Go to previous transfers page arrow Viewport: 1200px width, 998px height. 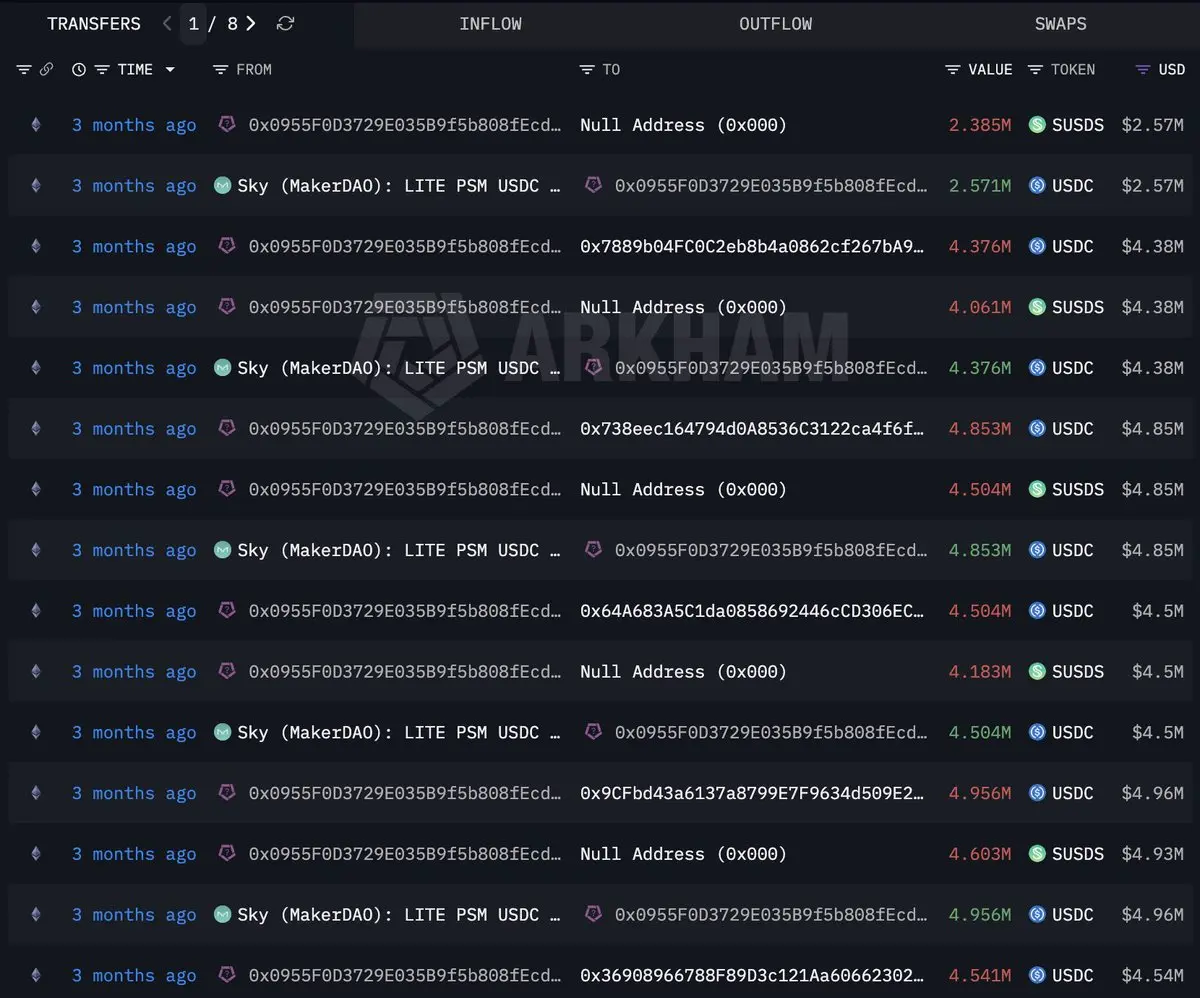[167, 23]
